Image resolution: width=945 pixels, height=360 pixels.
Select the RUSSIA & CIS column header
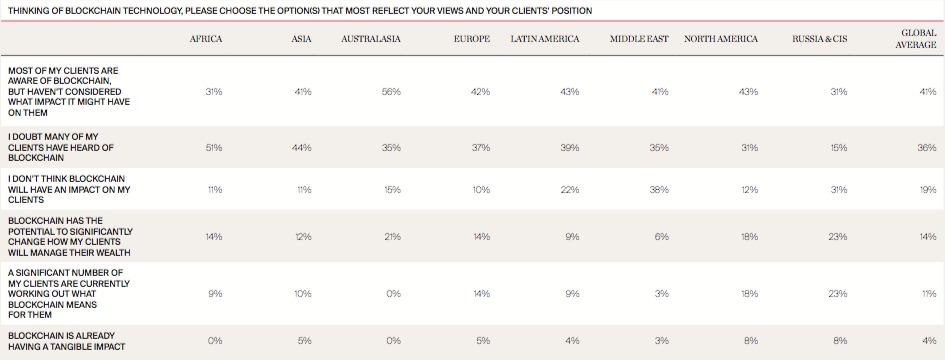tap(820, 39)
